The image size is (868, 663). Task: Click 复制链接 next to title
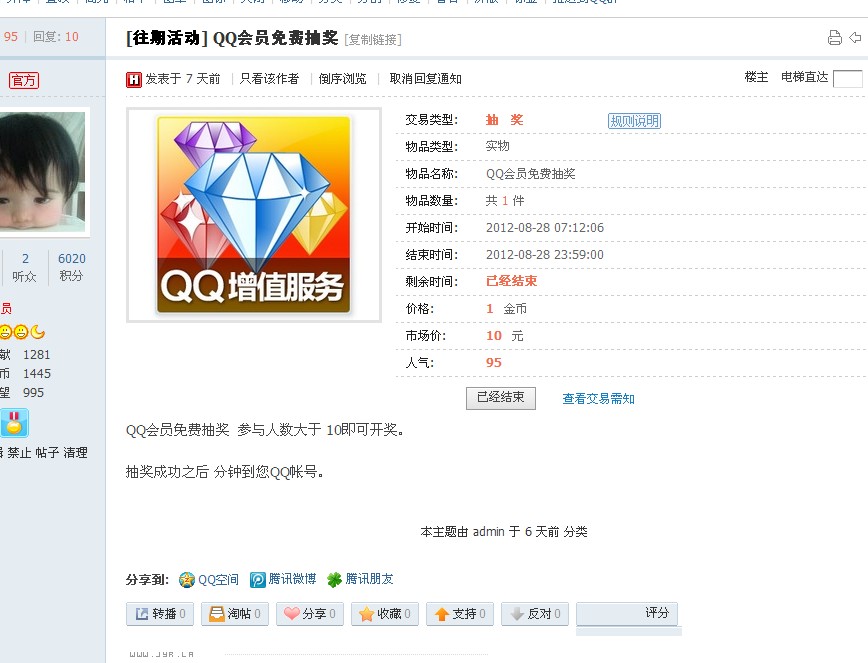pyautogui.click(x=373, y=40)
